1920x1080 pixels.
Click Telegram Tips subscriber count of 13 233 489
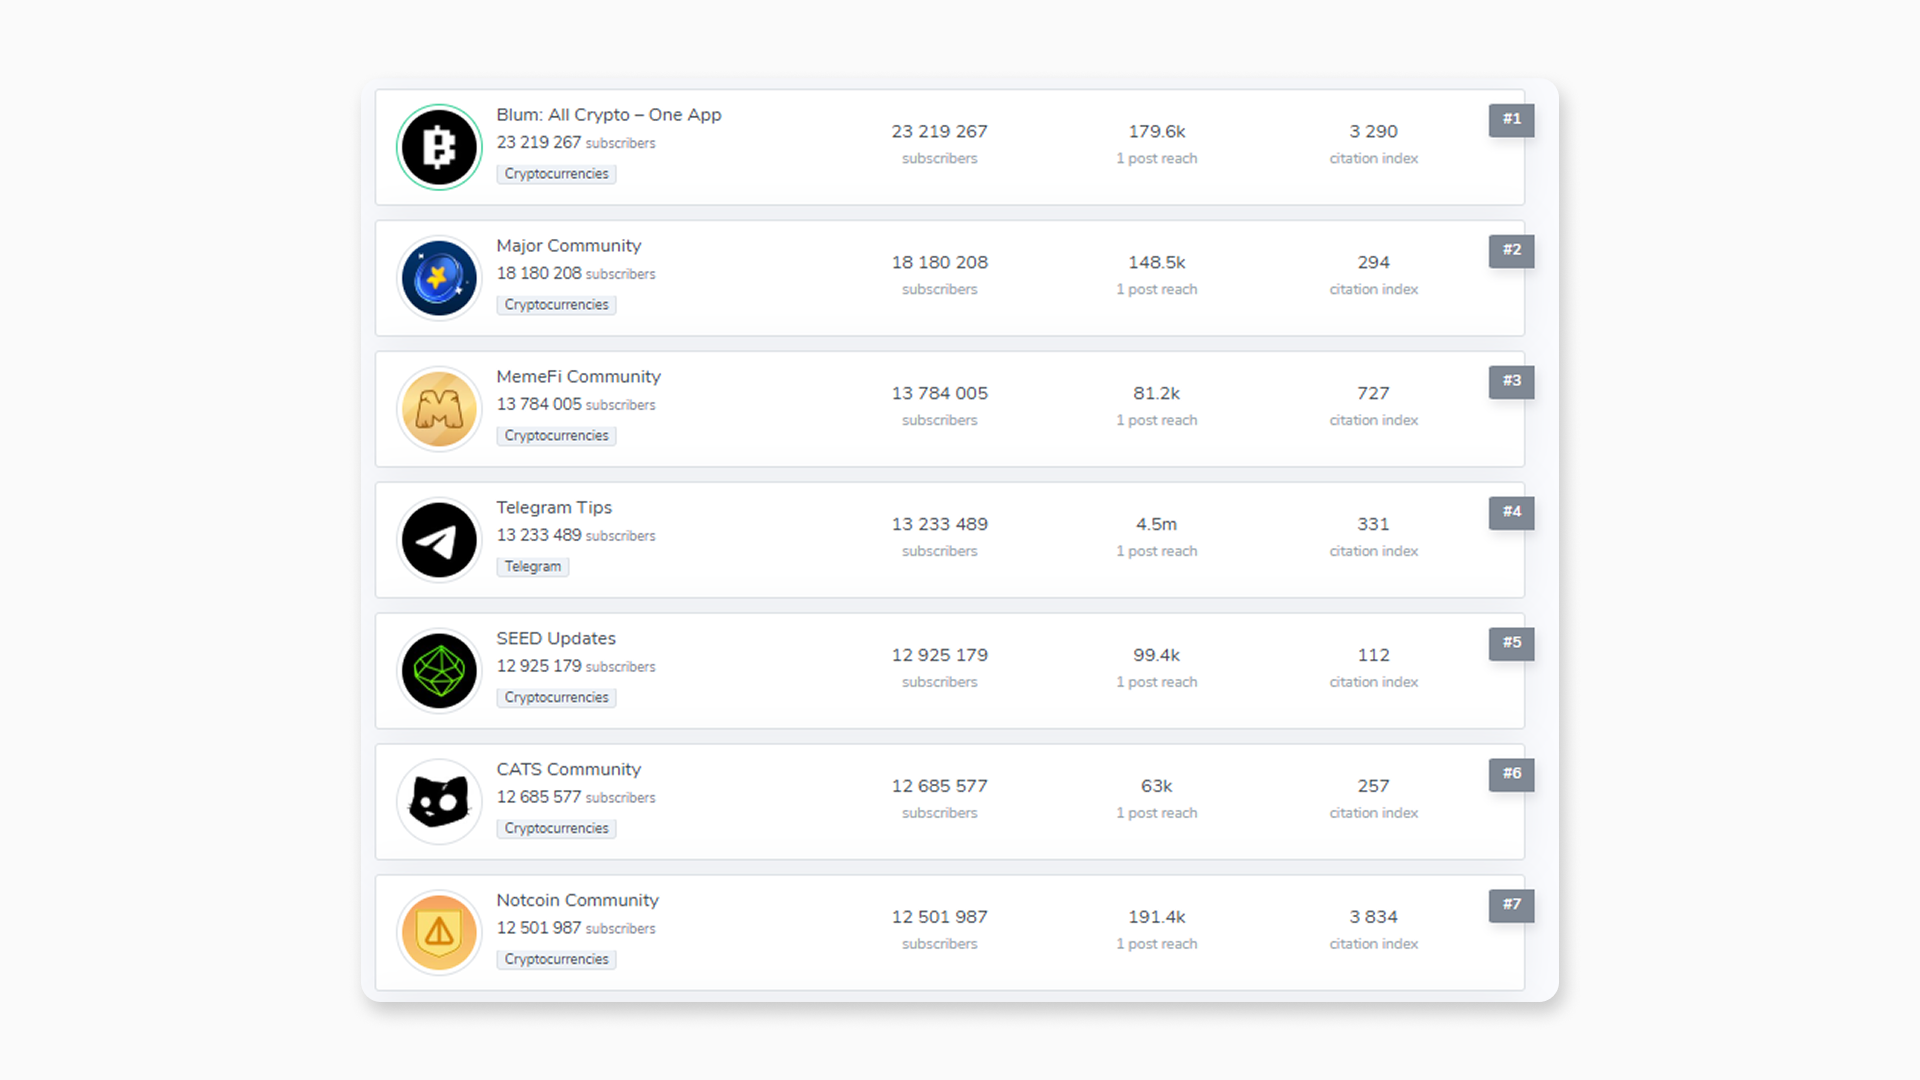click(x=939, y=524)
